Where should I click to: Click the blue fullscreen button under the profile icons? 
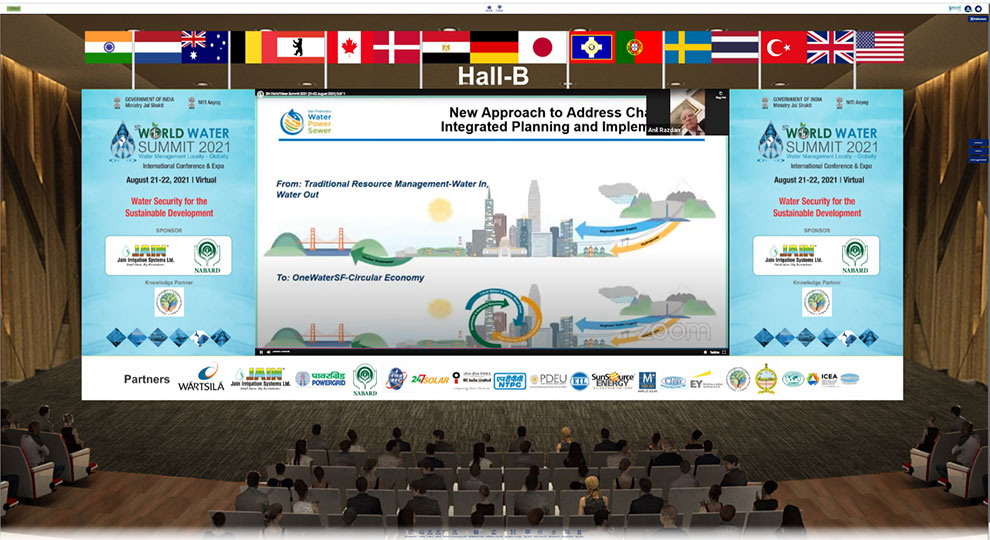tap(977, 19)
